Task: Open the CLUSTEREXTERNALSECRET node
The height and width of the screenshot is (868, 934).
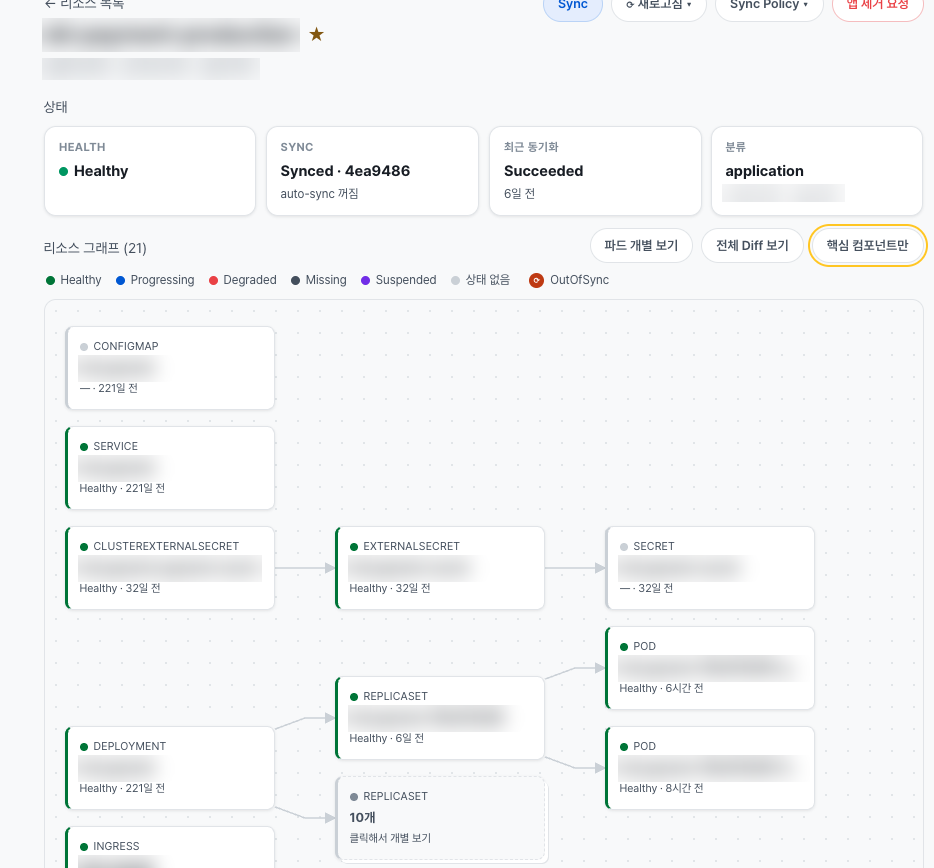Action: coord(170,568)
